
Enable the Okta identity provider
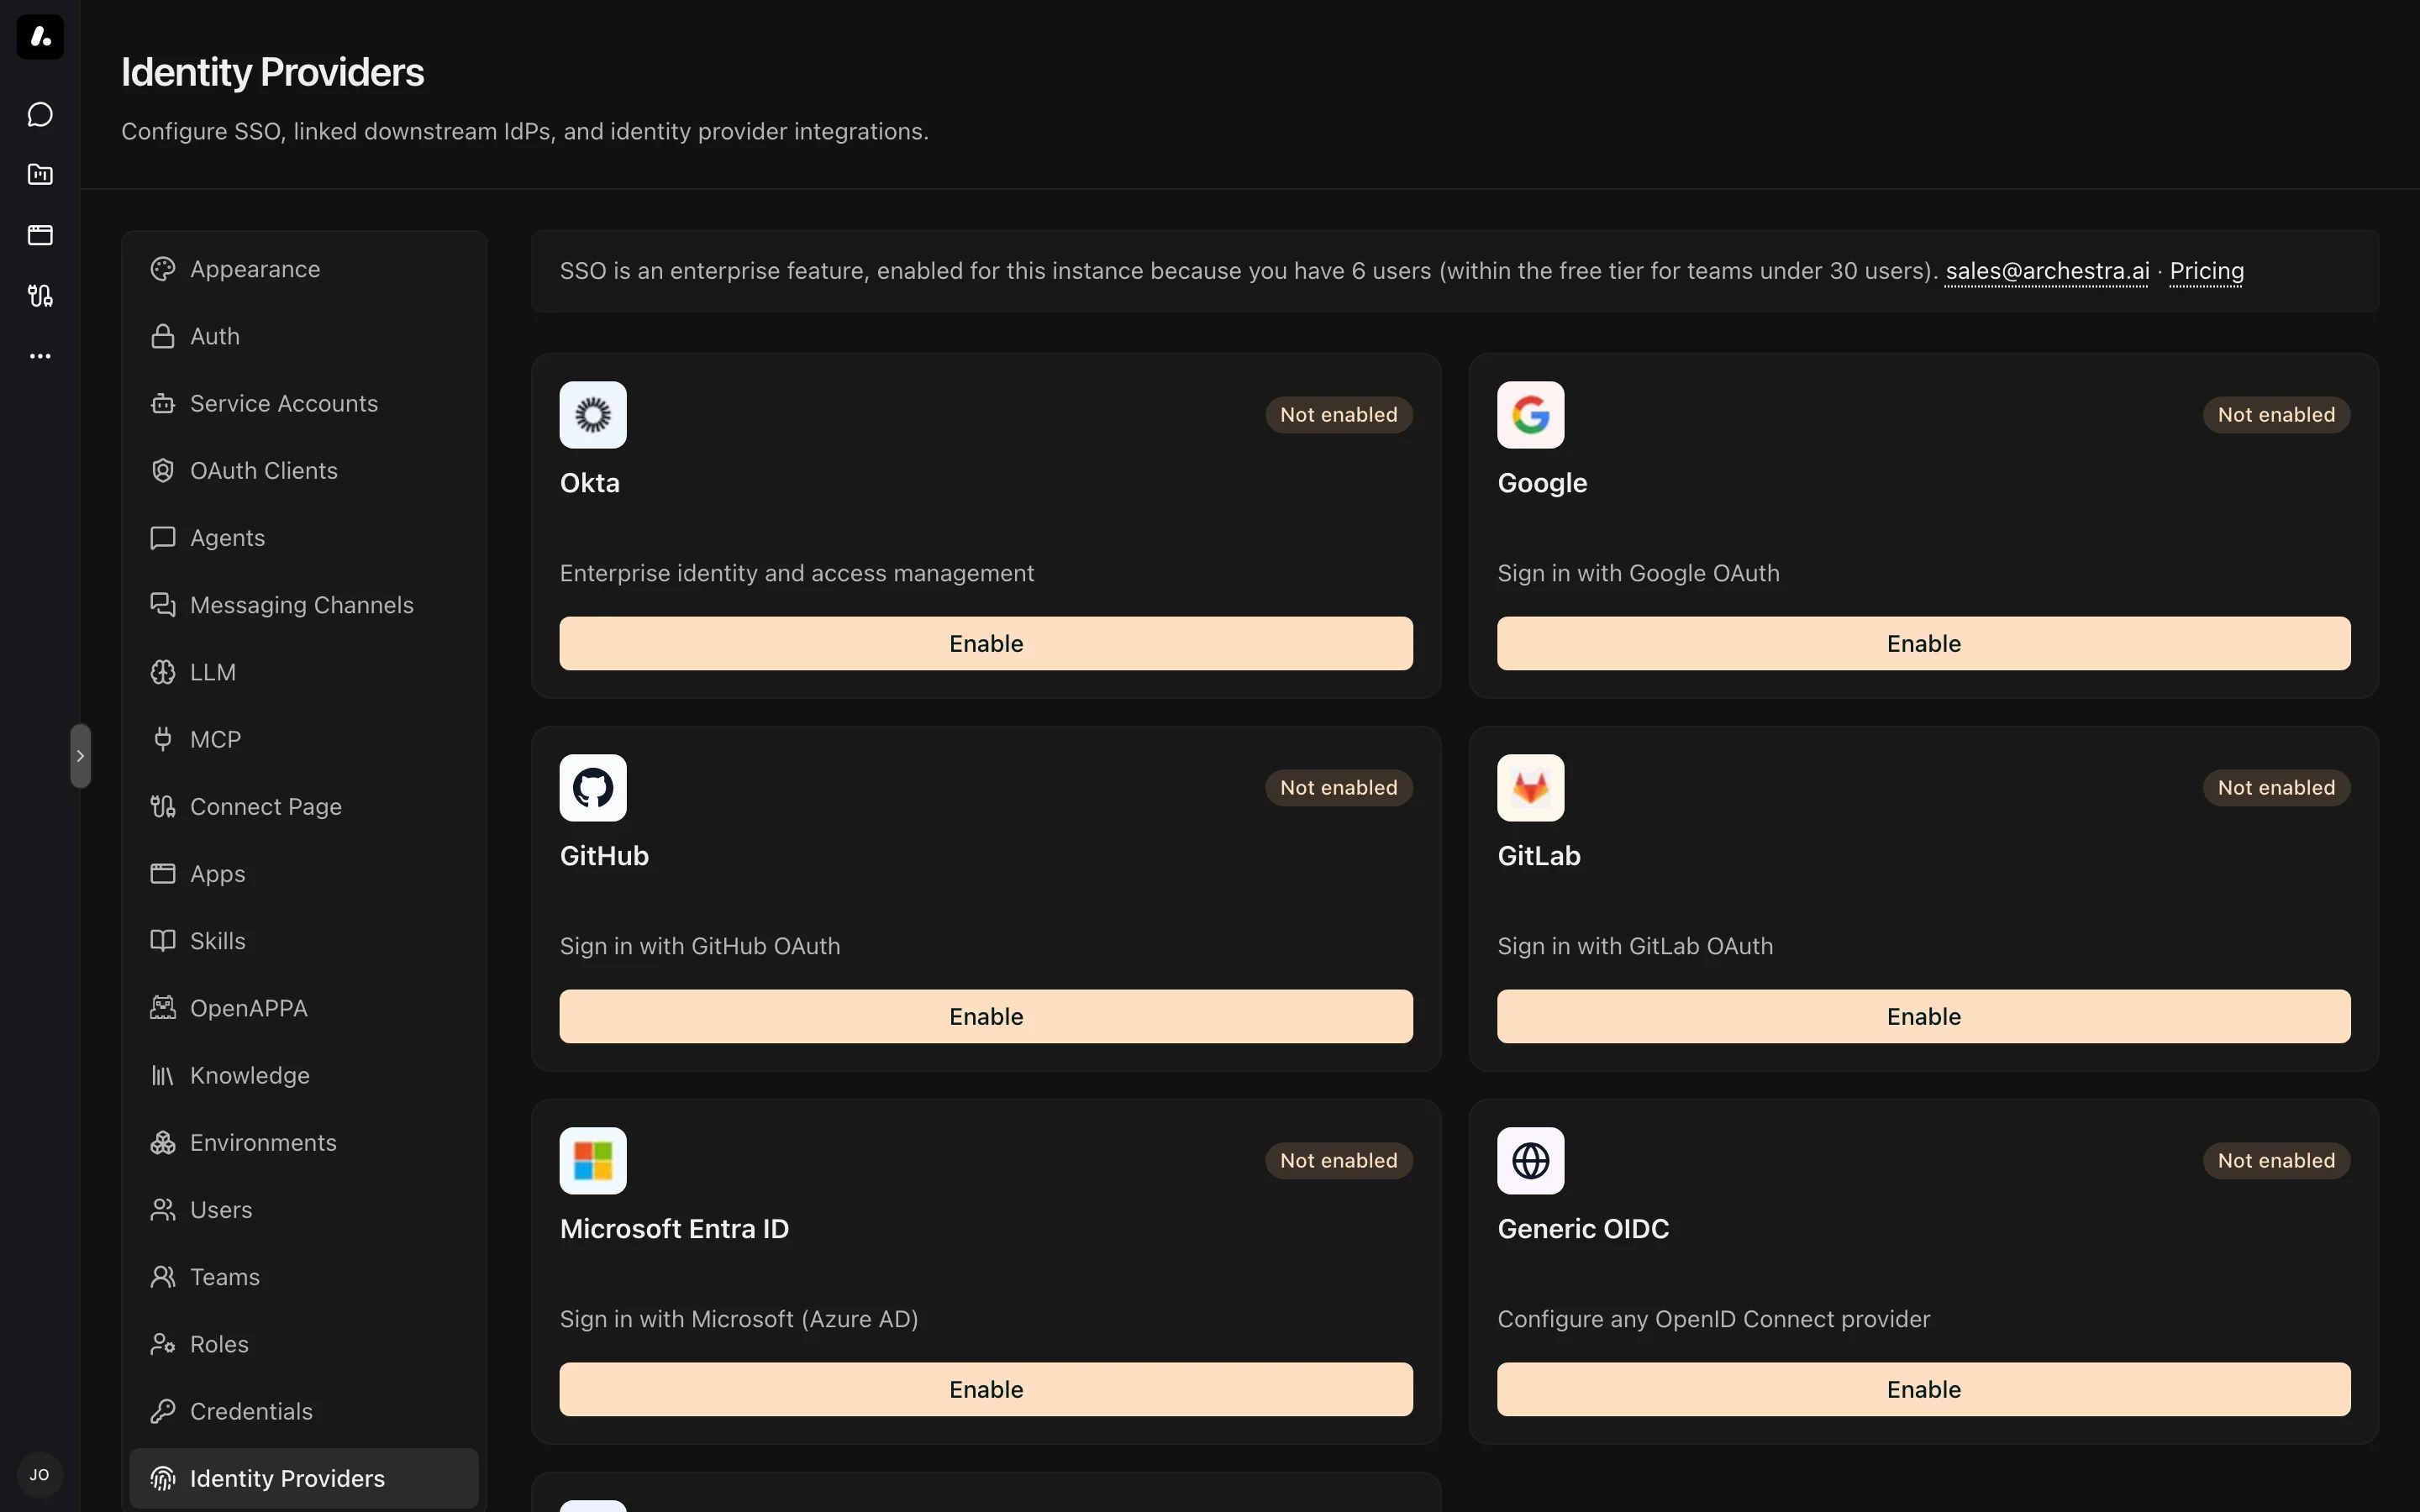(986, 643)
